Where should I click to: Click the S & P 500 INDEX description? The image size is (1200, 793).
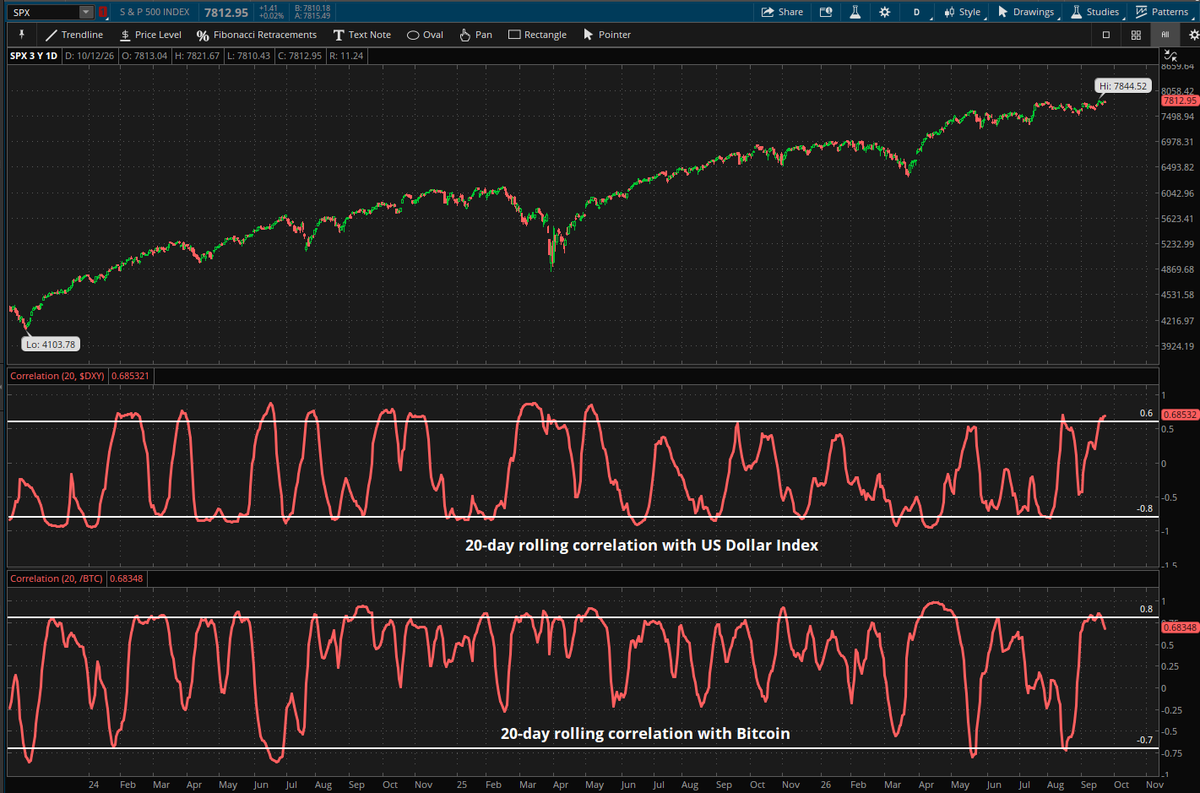tap(157, 12)
